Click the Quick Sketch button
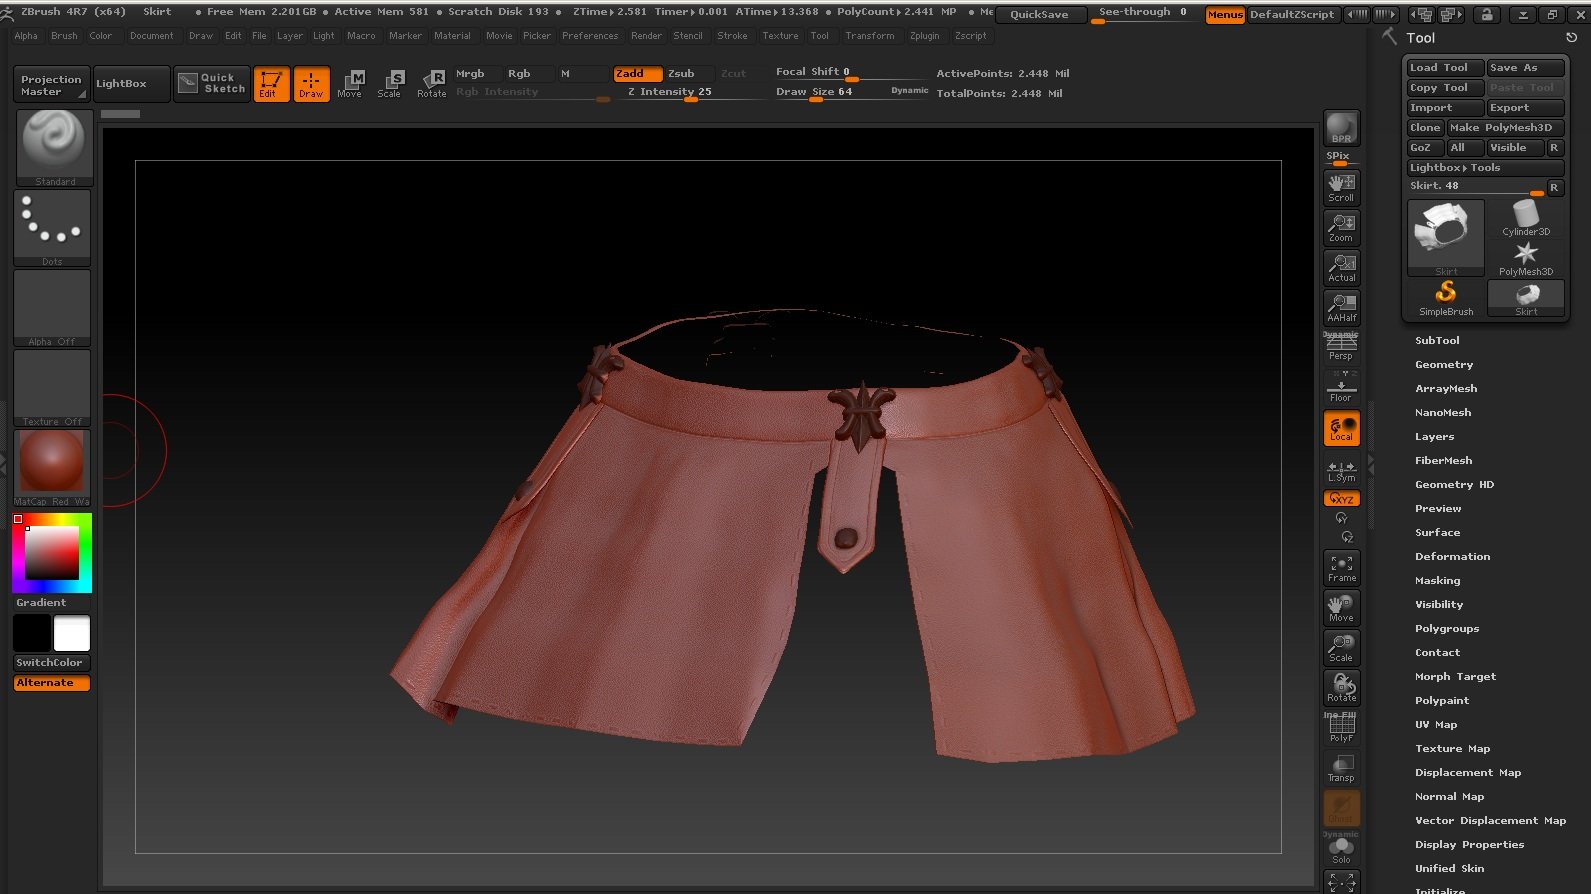This screenshot has width=1591, height=894. click(x=211, y=83)
